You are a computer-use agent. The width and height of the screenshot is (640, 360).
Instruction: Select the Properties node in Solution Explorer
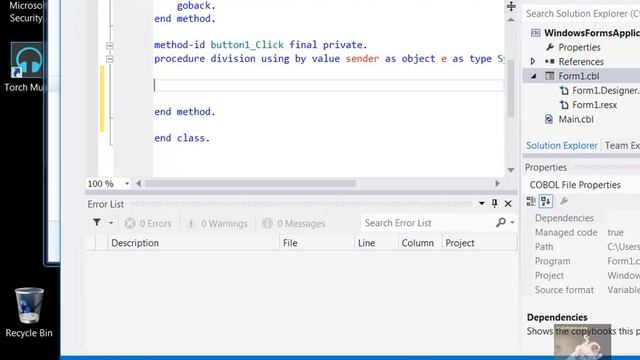pos(579,47)
